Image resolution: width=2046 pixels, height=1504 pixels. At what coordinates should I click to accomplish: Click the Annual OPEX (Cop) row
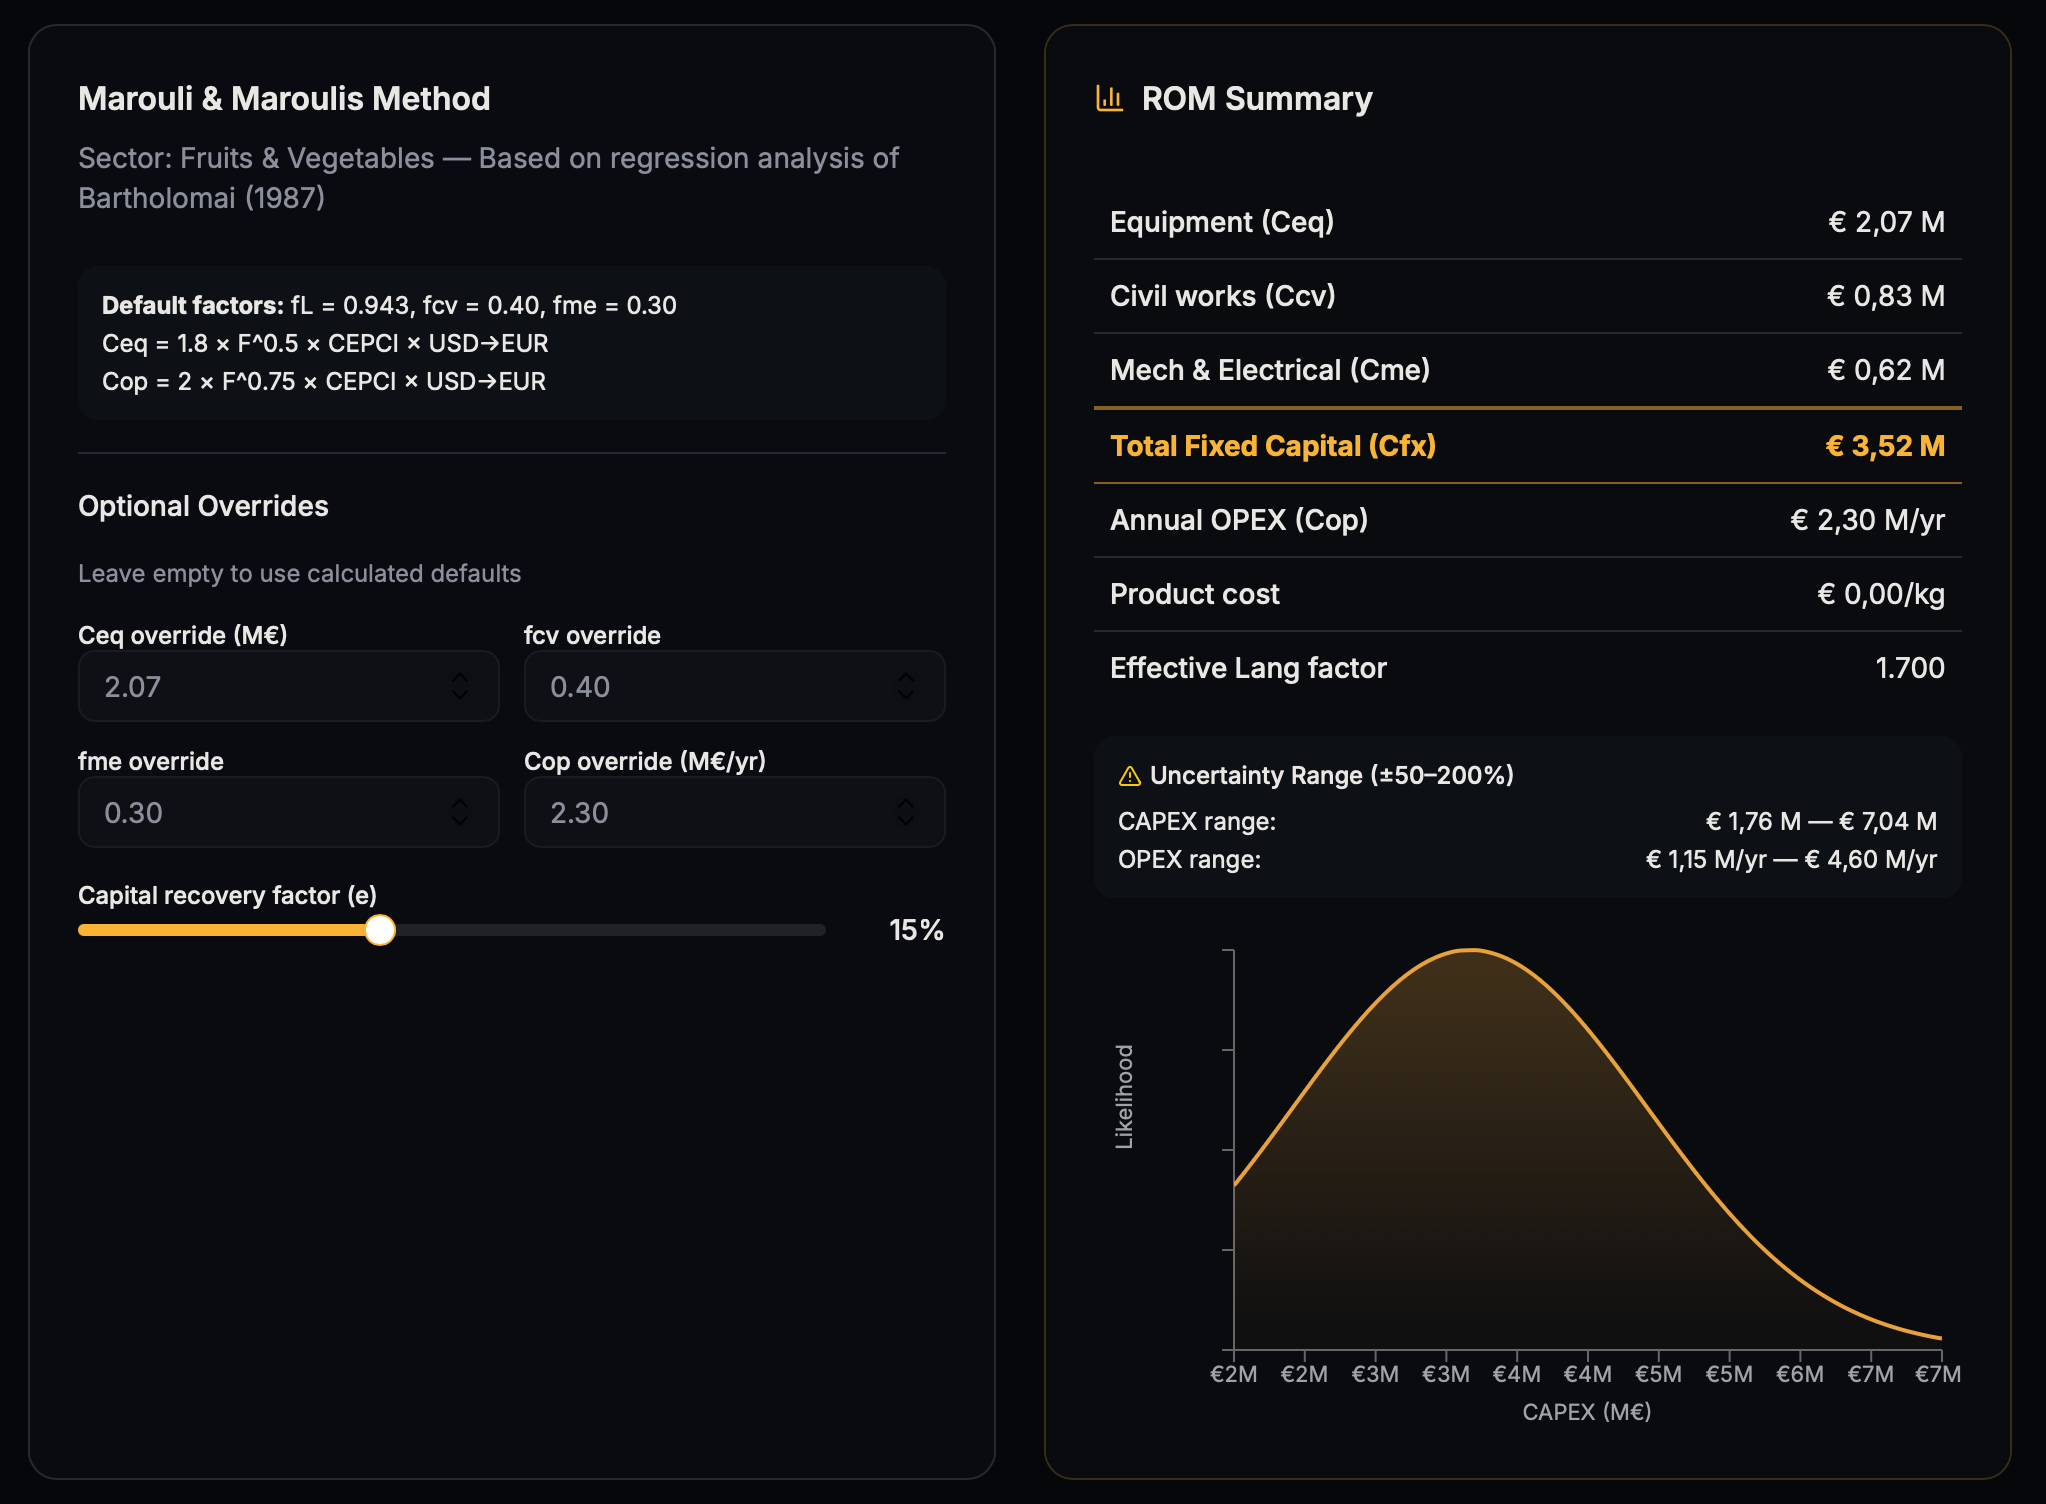pos(1526,520)
